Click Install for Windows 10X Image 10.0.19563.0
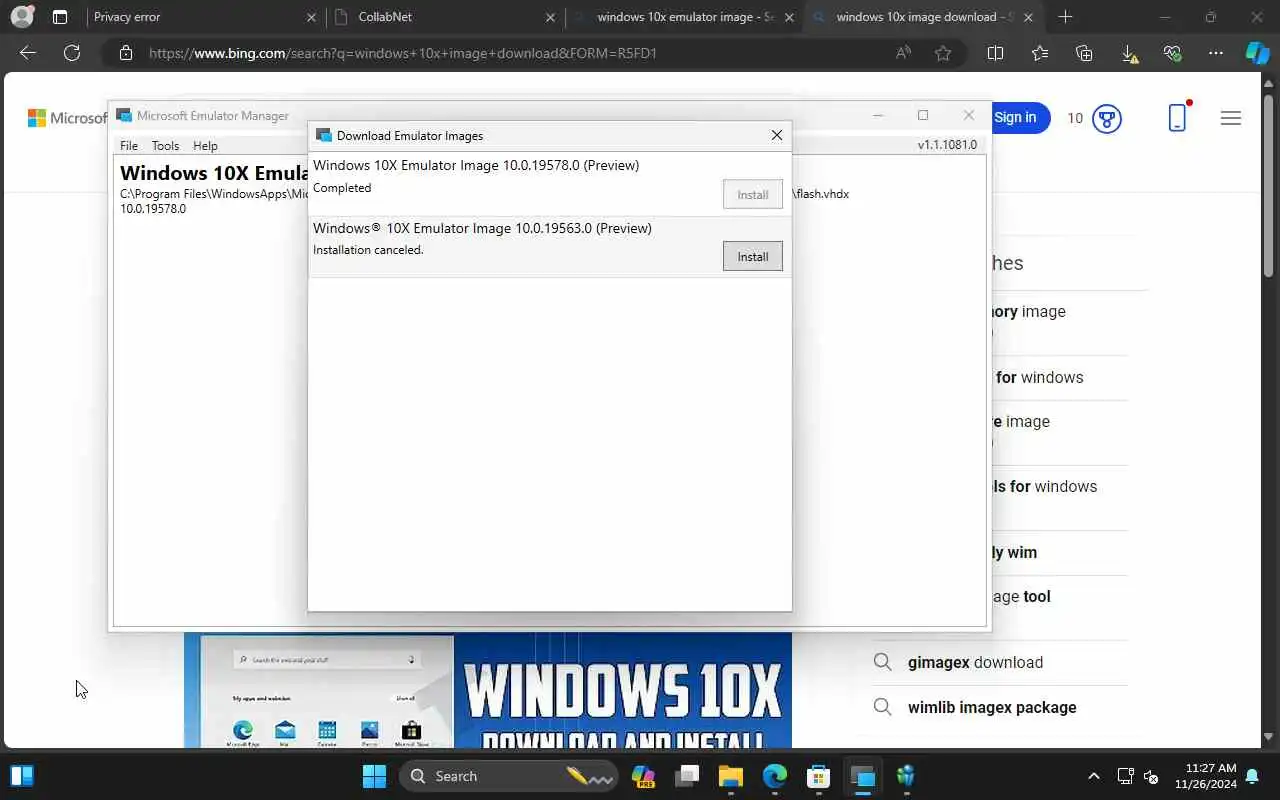The width and height of the screenshot is (1280, 800). pos(752,256)
